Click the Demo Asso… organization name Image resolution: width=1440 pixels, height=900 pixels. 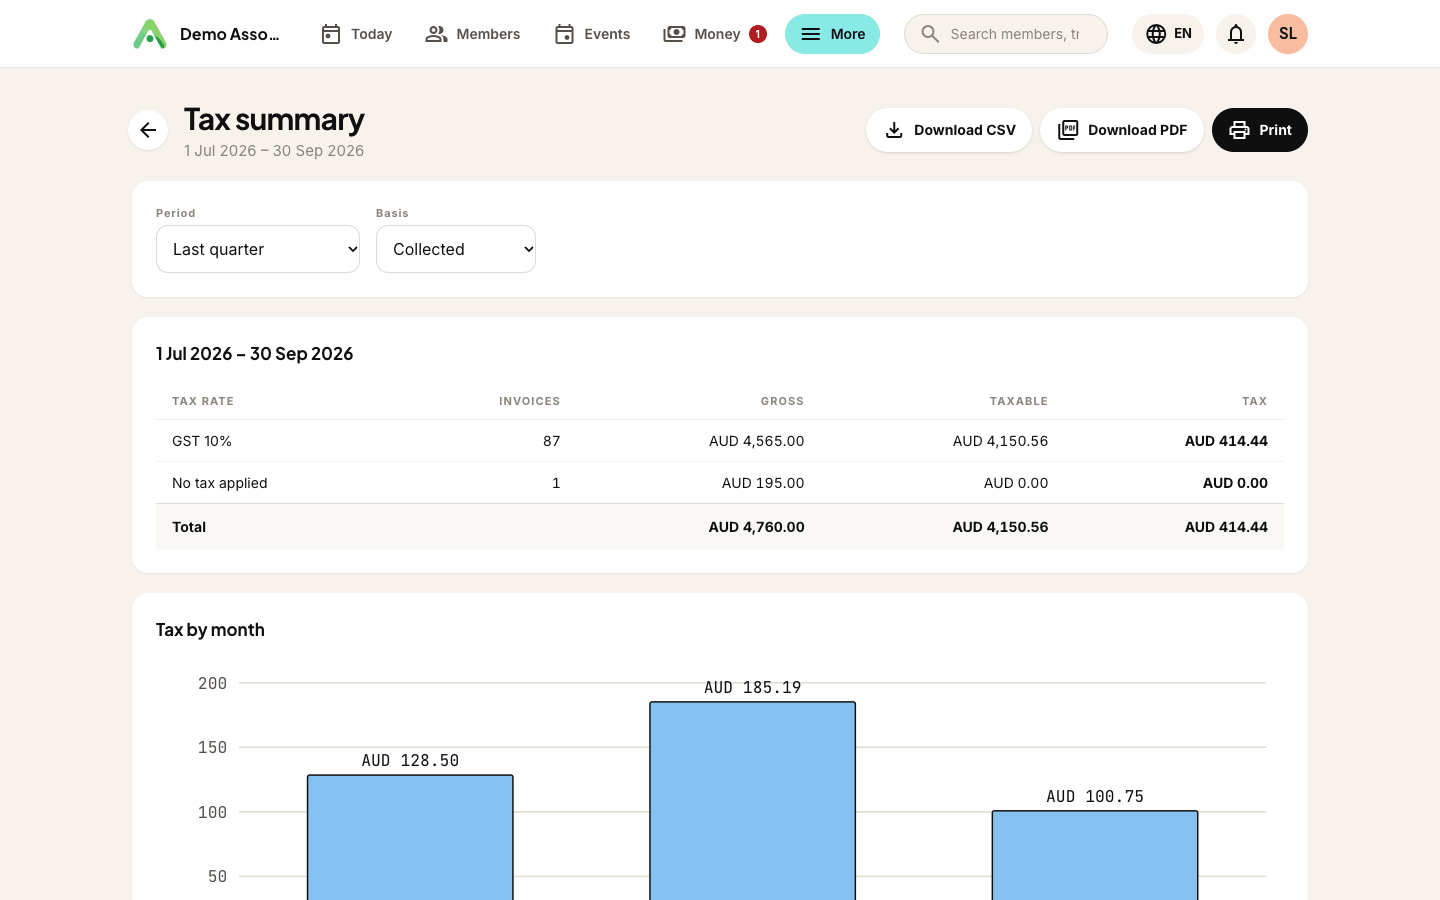tap(230, 34)
